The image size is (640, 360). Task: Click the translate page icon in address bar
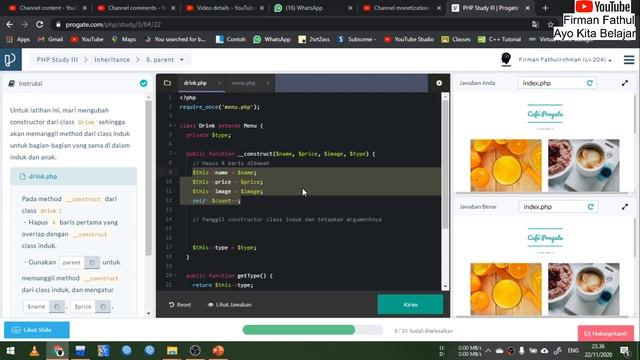point(535,24)
